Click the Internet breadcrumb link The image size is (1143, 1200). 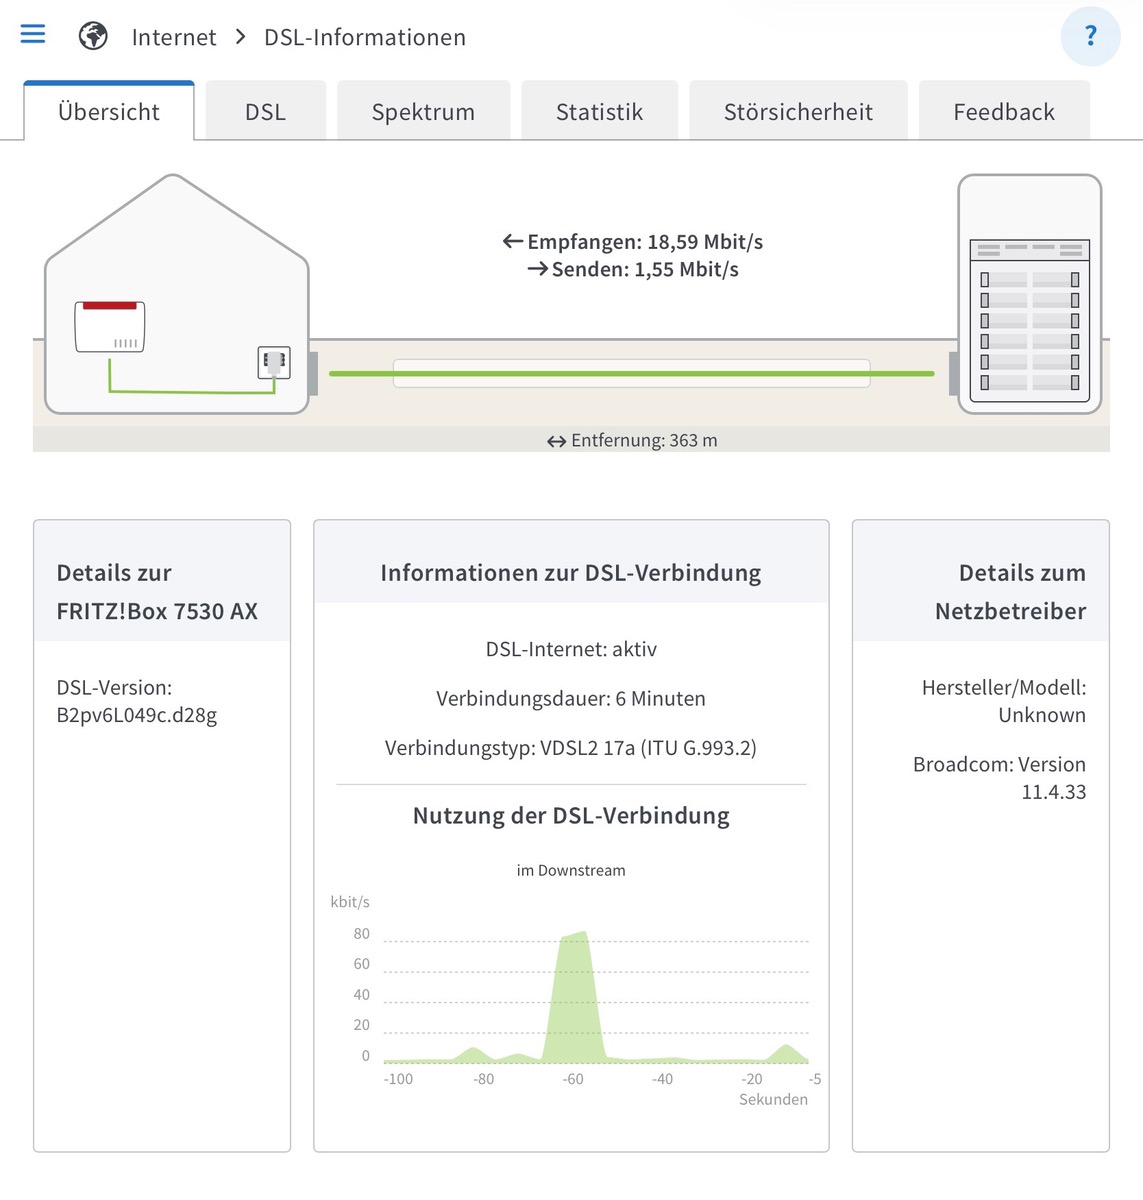(174, 38)
